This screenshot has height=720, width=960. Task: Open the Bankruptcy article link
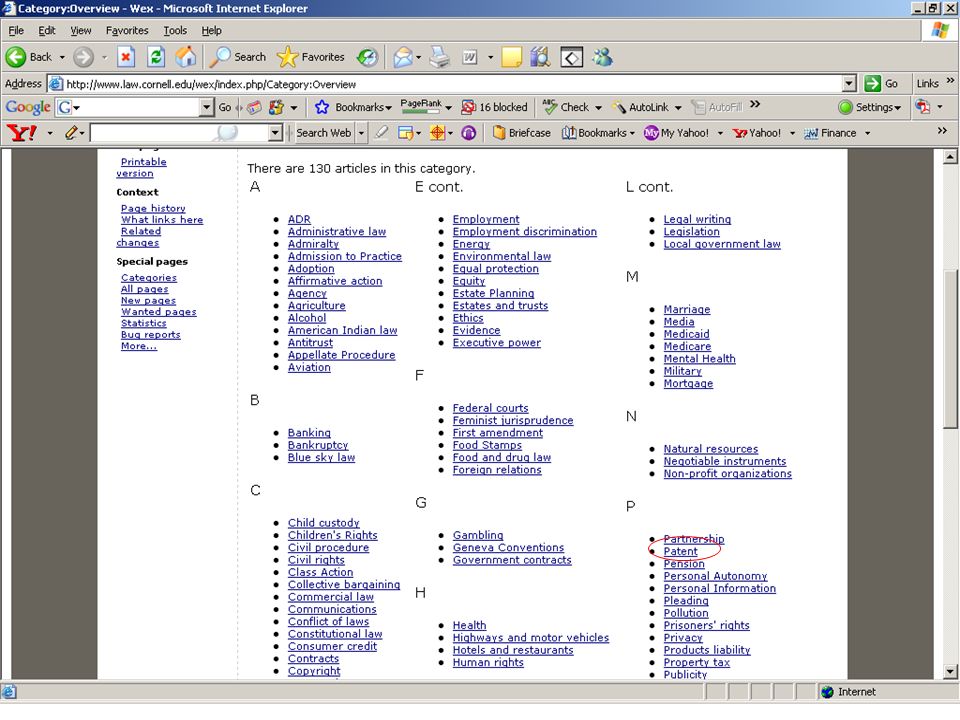pos(318,445)
